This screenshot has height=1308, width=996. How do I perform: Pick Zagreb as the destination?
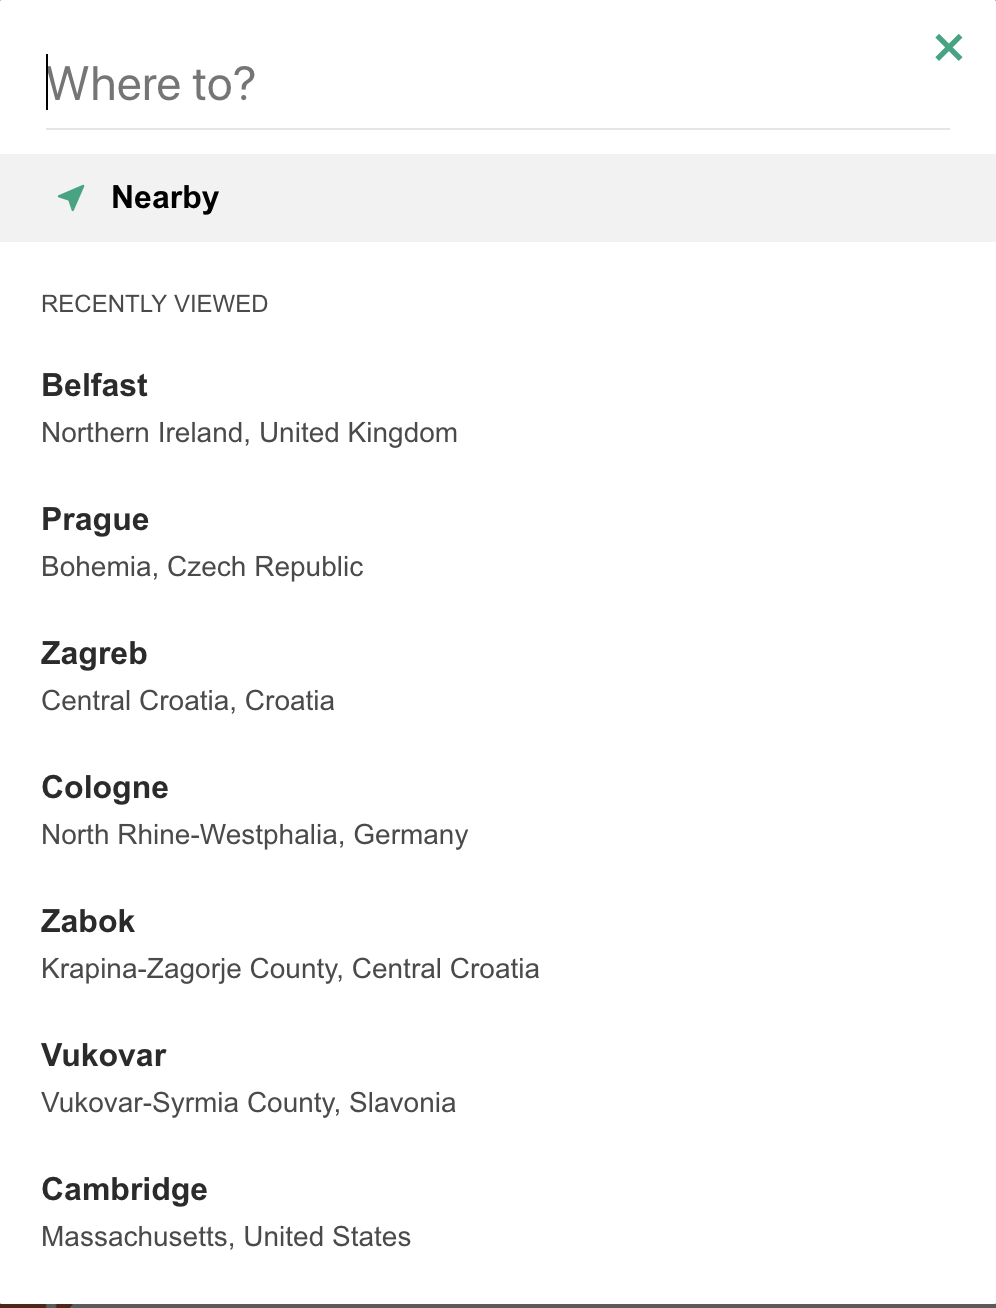(x=94, y=654)
